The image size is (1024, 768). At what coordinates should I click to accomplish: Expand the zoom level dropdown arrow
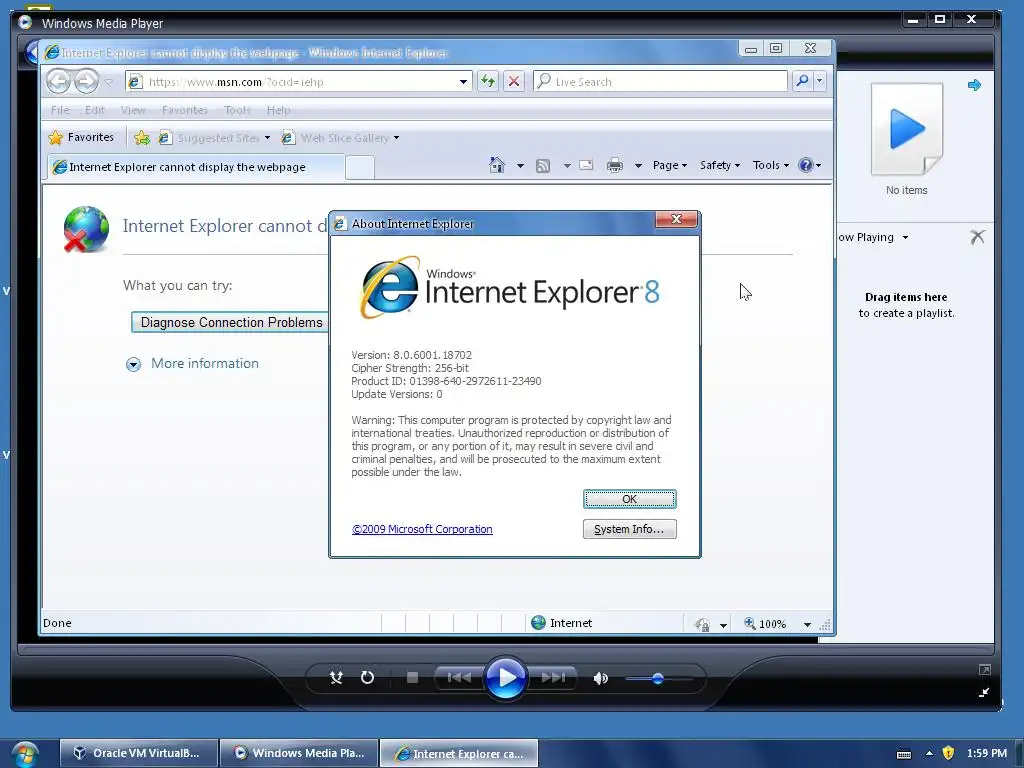(x=807, y=624)
